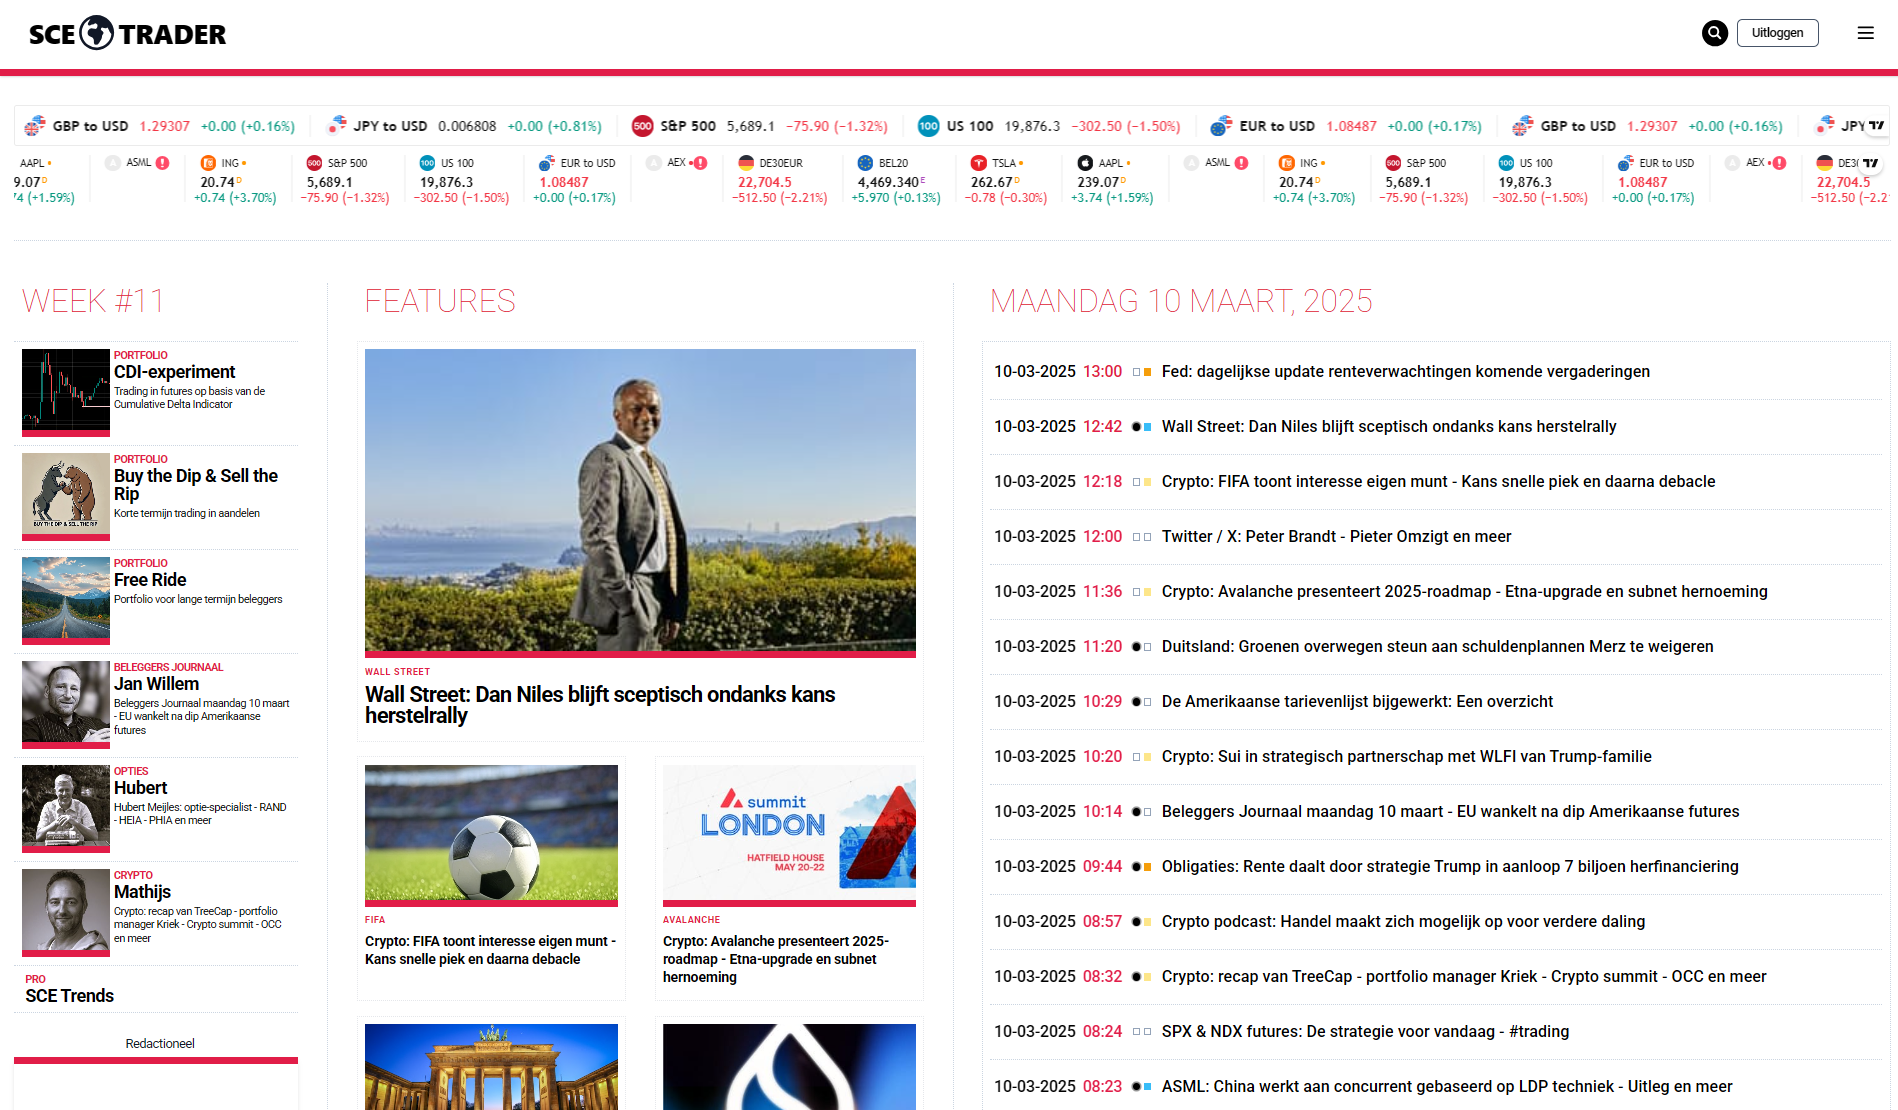
Task: Open the SCE Trends Pro link
Action: [x=70, y=996]
